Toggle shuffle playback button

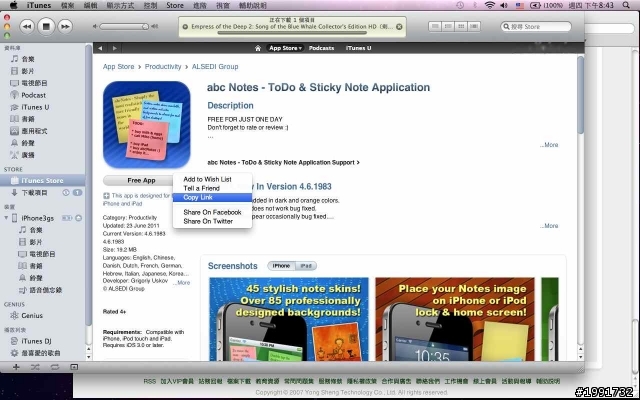click(x=35, y=367)
